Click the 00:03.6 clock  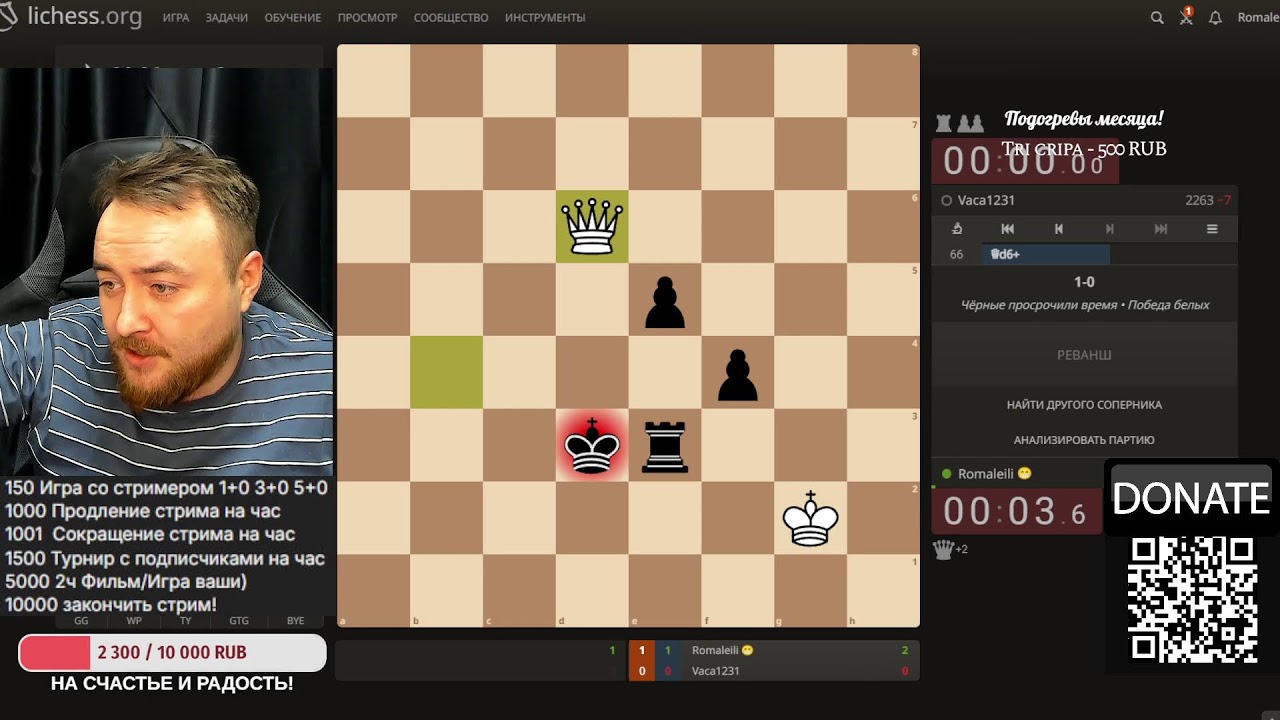point(1016,511)
